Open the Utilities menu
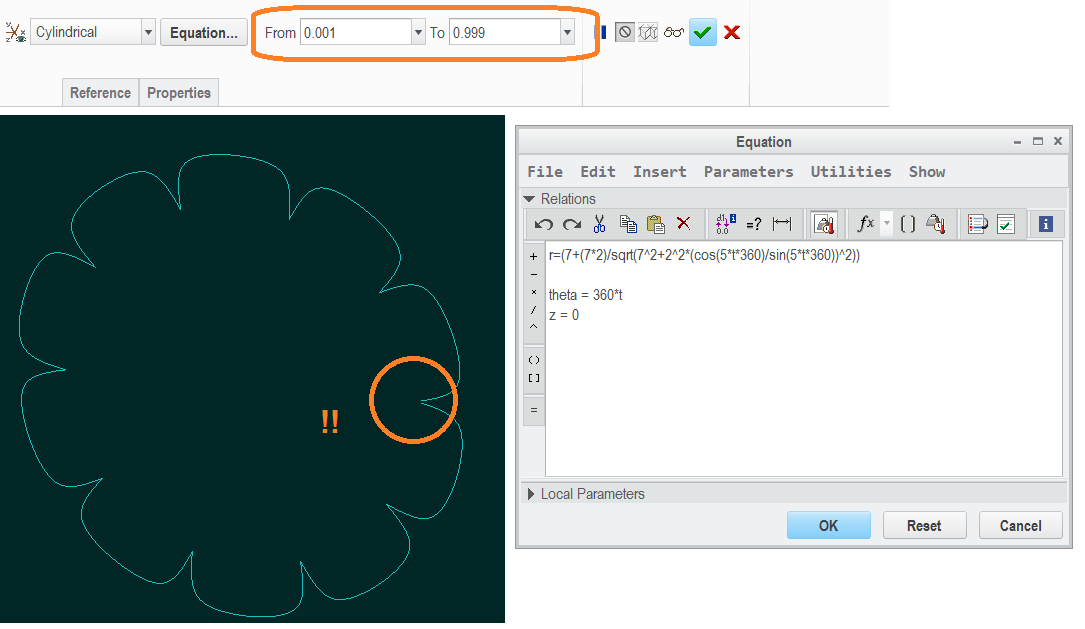The image size is (1085, 629). (x=850, y=172)
